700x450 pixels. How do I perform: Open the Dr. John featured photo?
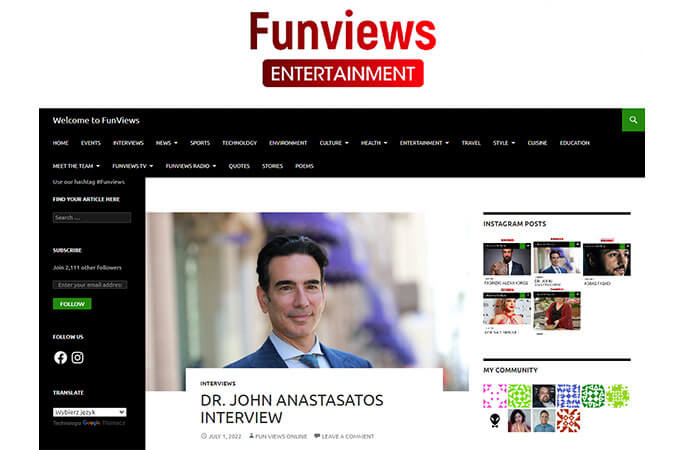point(307,290)
